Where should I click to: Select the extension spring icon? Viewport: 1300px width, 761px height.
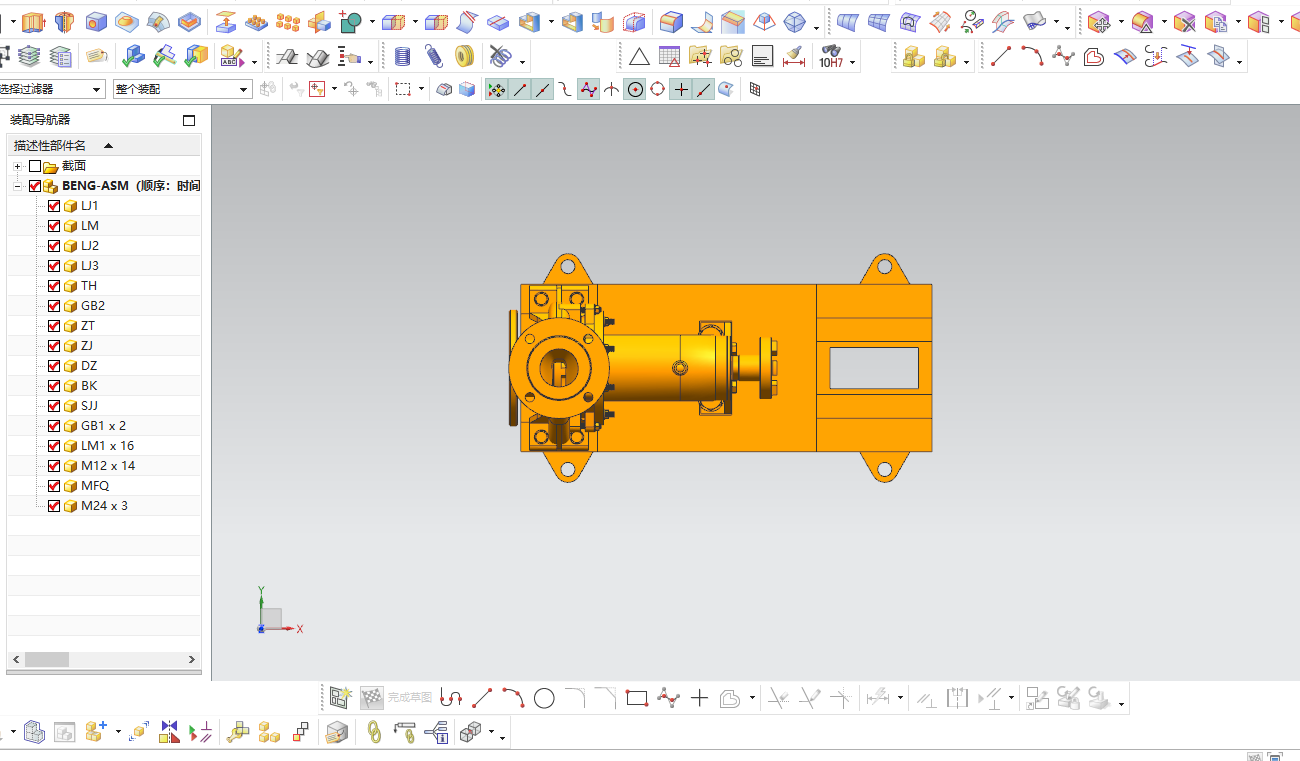[x=434, y=57]
